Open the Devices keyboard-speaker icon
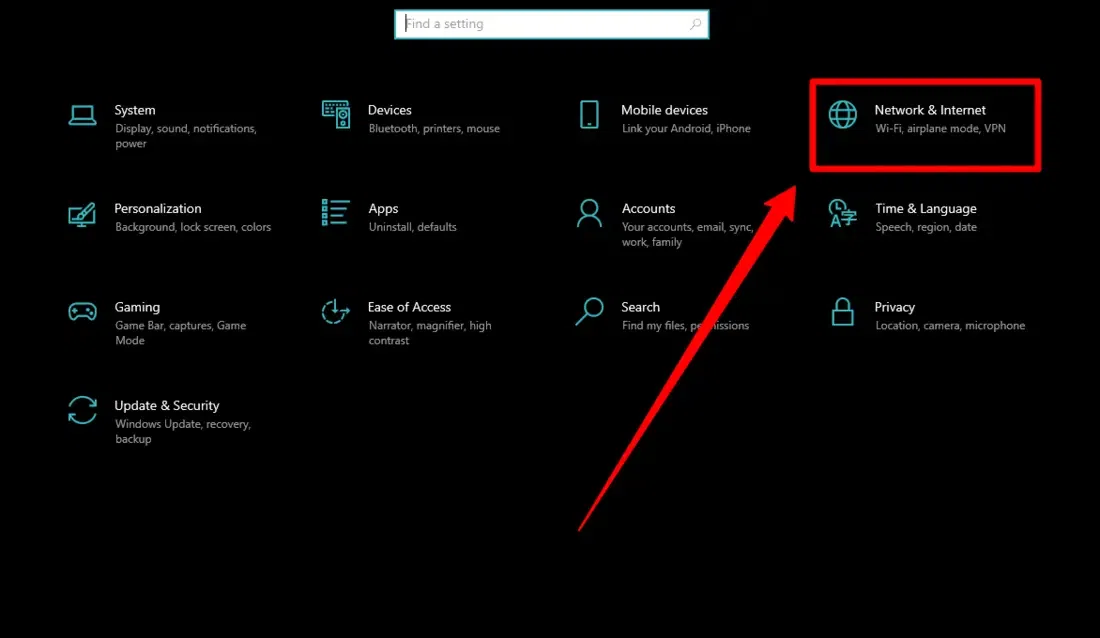Image resolution: width=1100 pixels, height=638 pixels. point(336,114)
